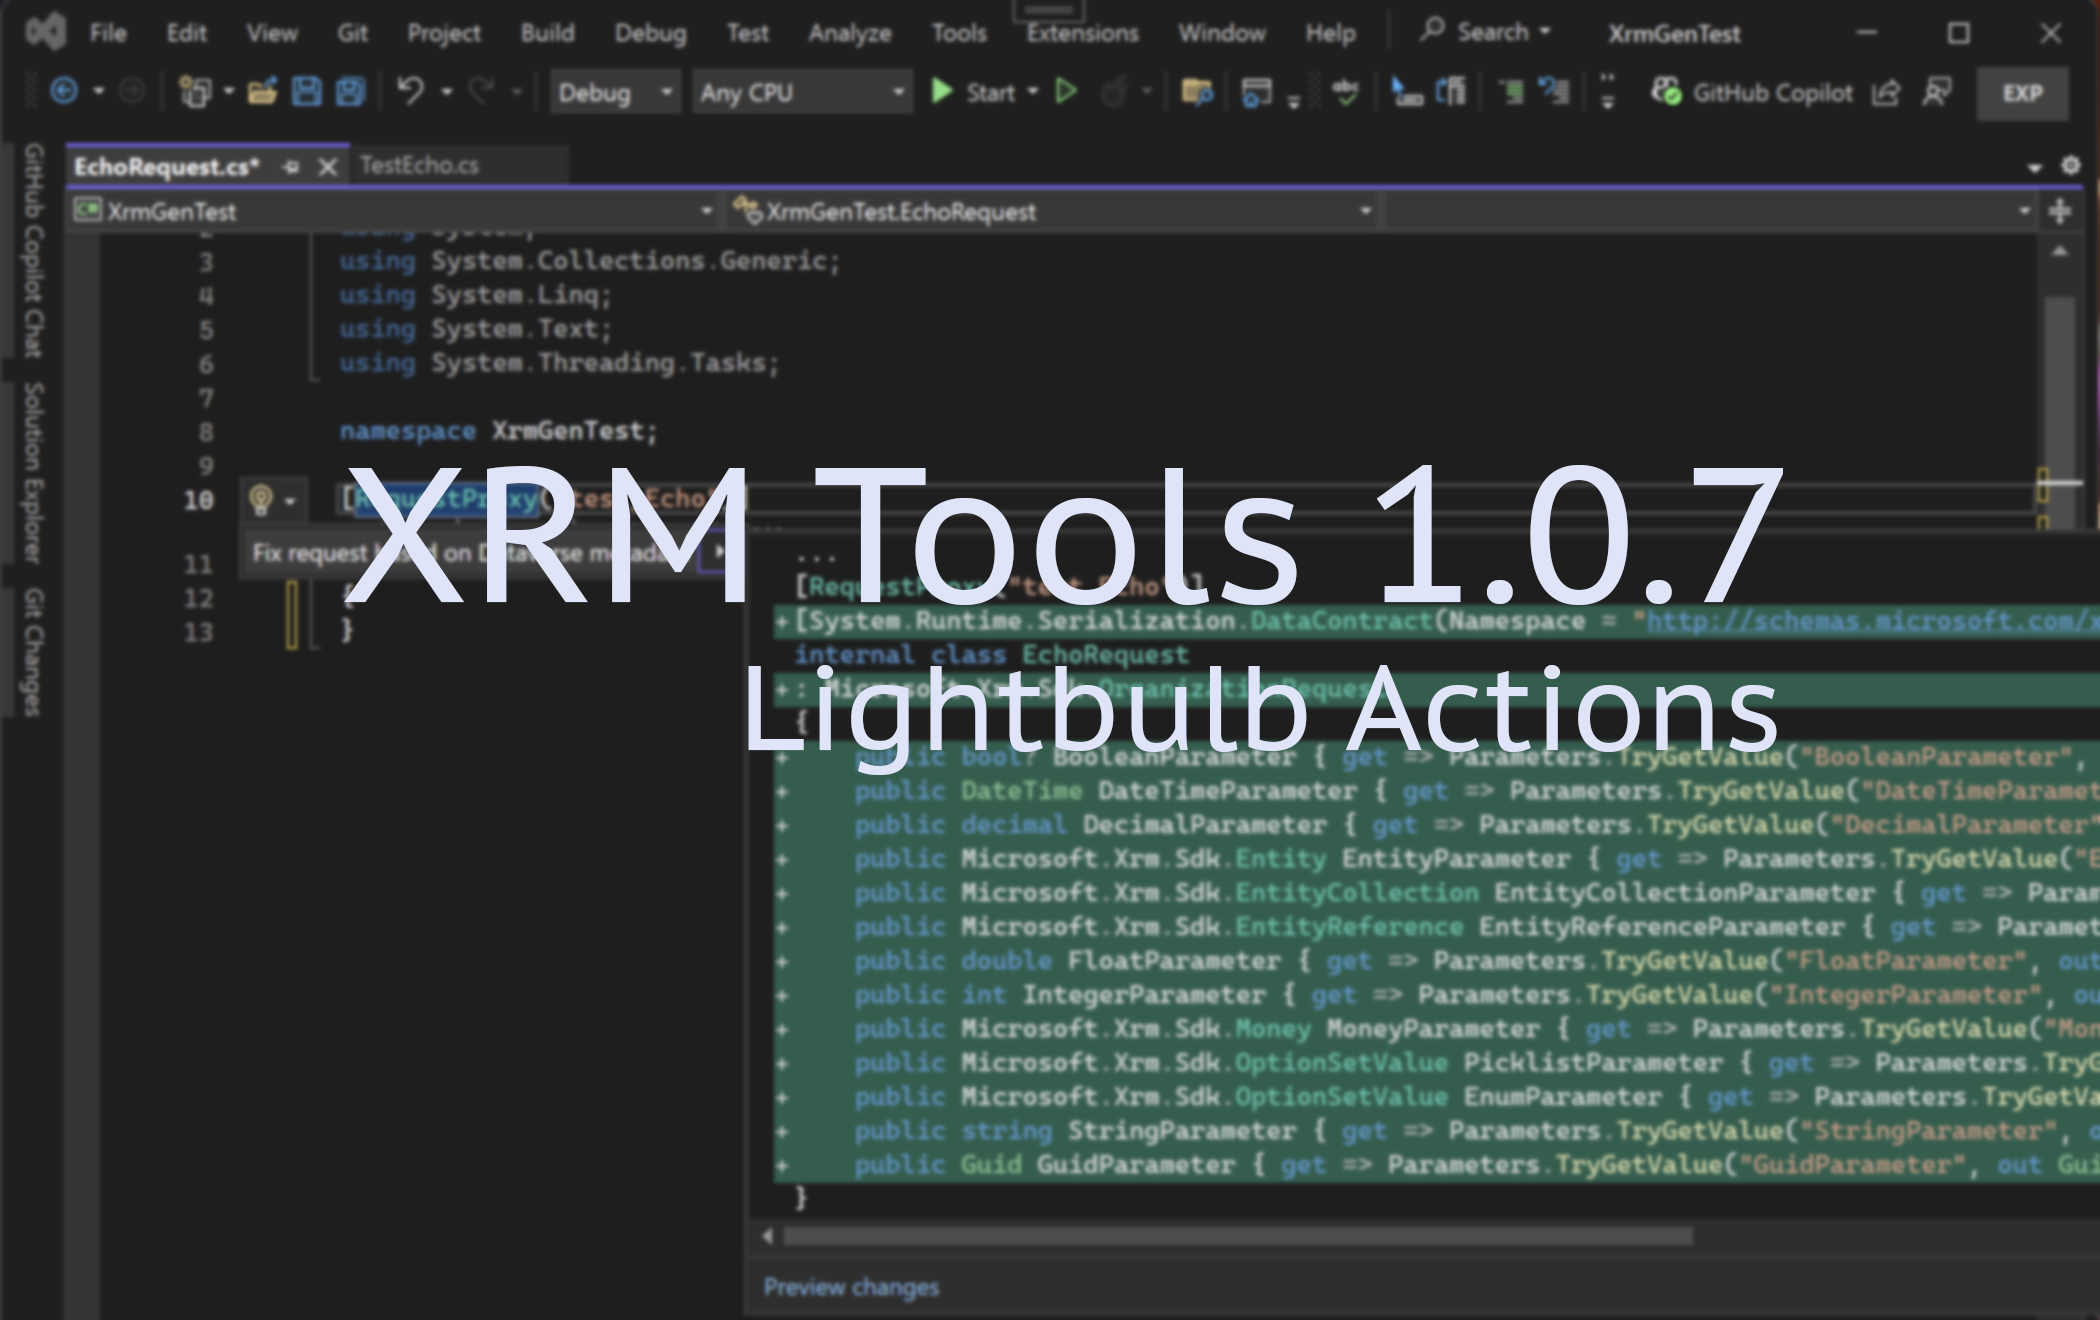Click the Save icon
2100x1320 pixels.
tap(307, 92)
